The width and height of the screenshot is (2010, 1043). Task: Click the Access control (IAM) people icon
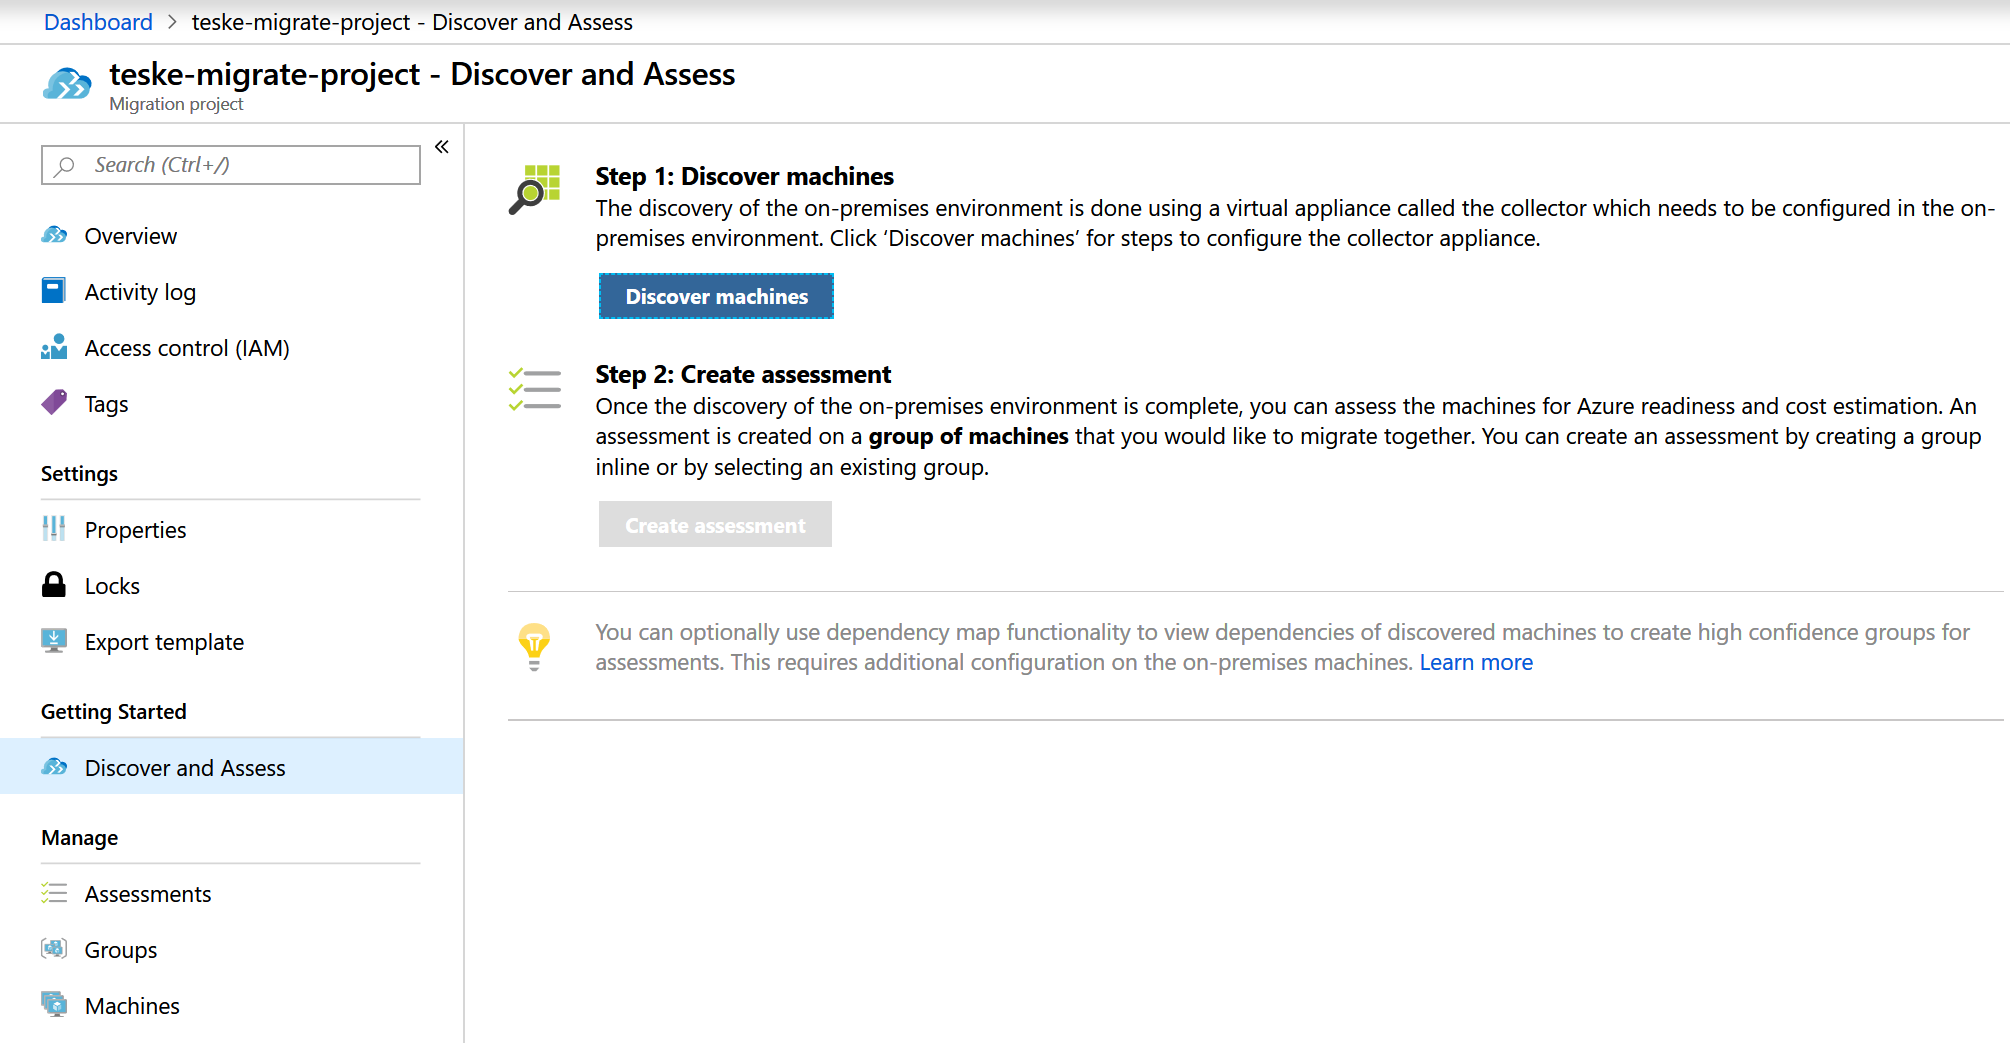(x=54, y=347)
